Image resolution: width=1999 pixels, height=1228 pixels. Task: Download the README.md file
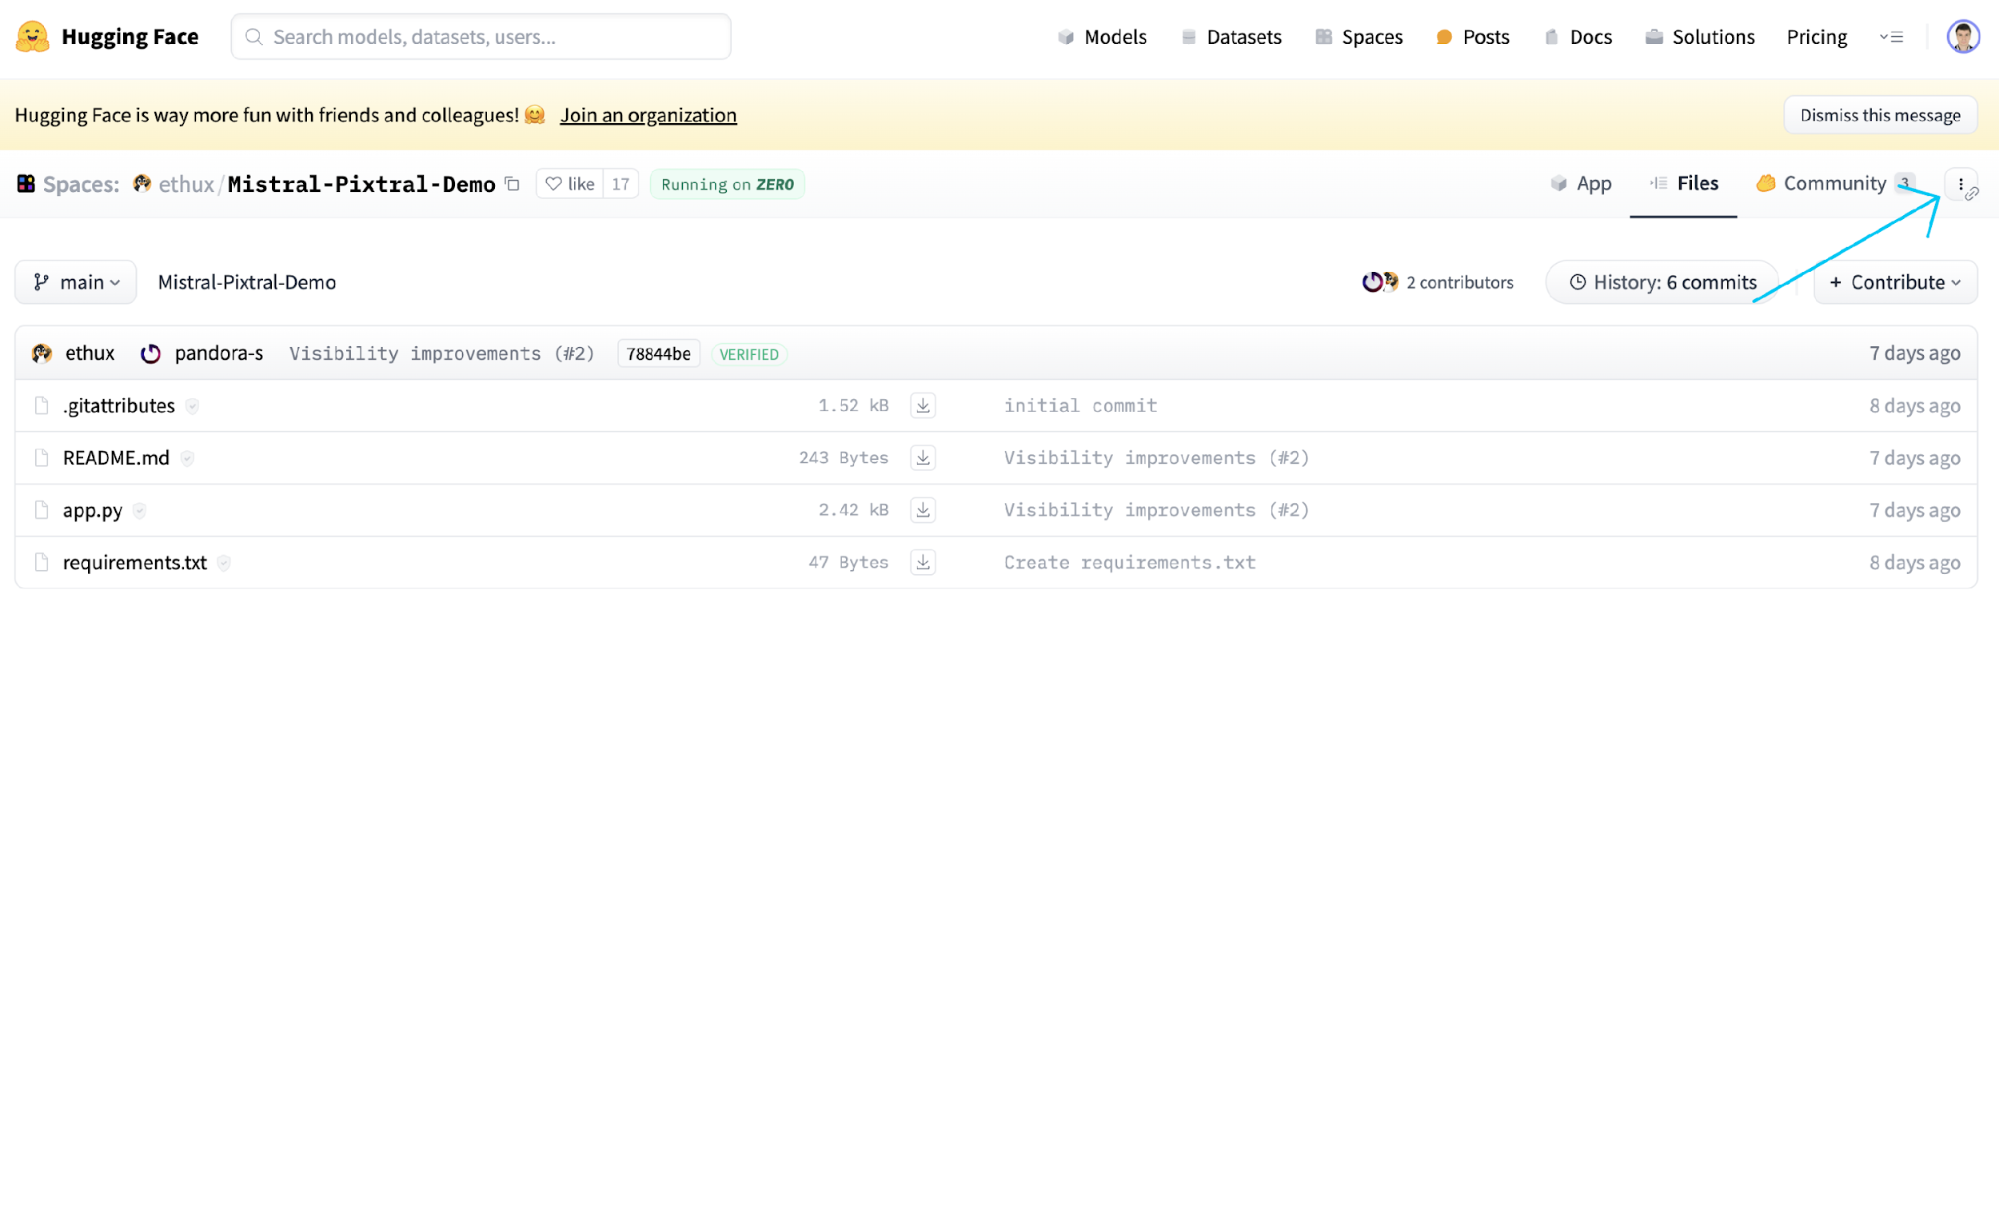(x=923, y=457)
